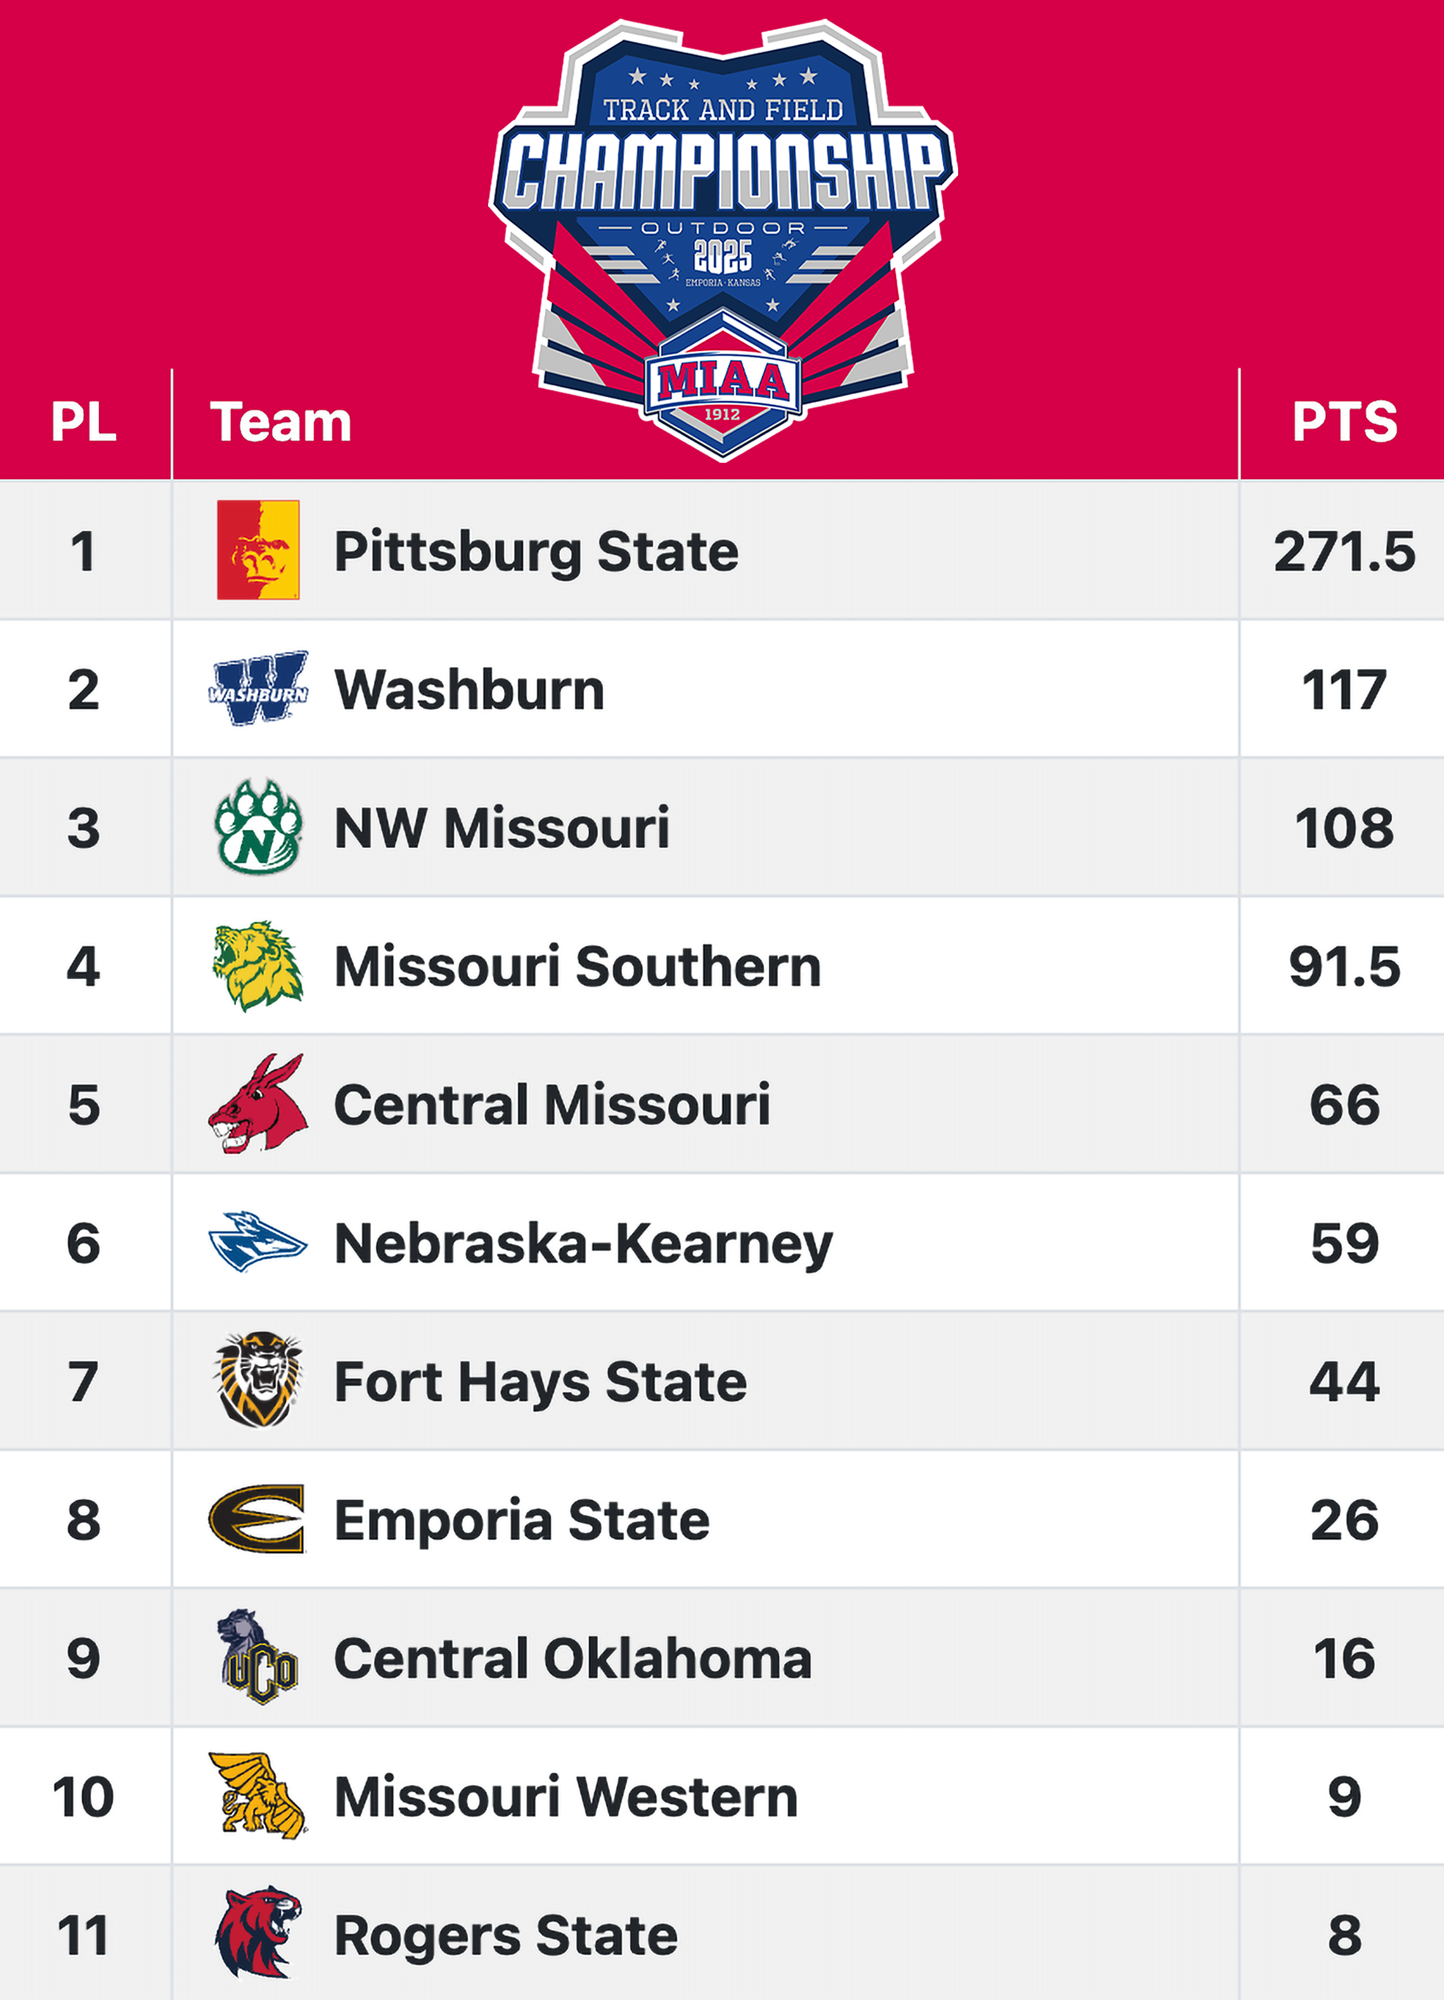Click the PTS column header
The image size is (1444, 2000).
tap(1344, 422)
